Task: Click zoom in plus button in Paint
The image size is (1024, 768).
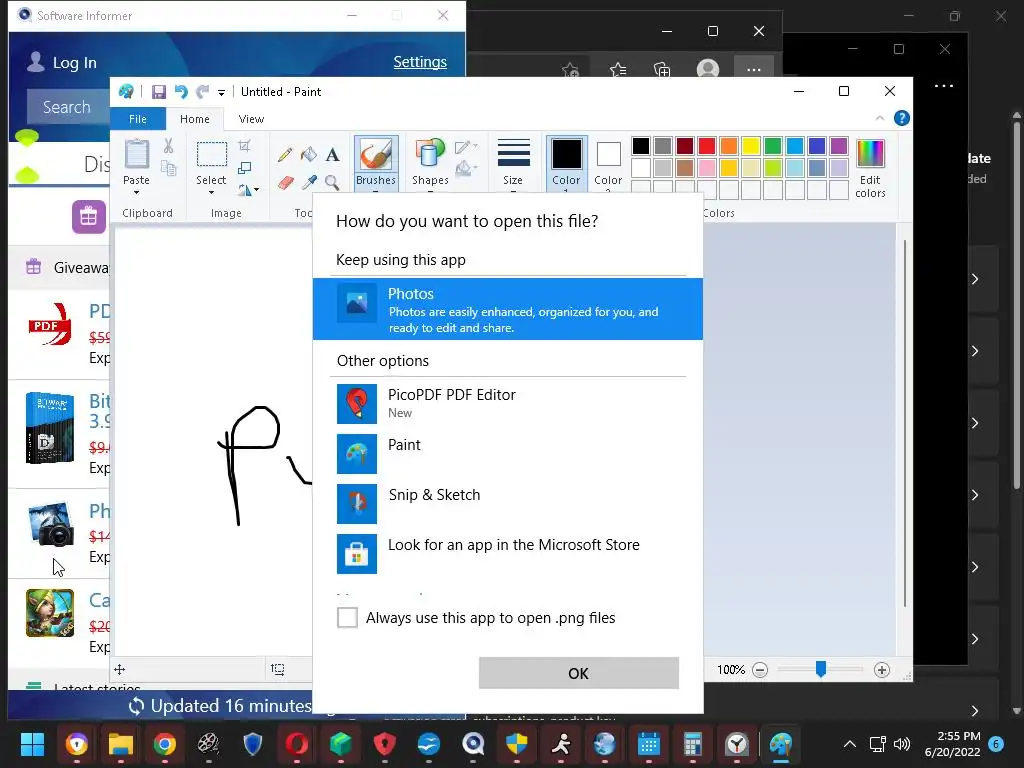Action: [x=882, y=669]
